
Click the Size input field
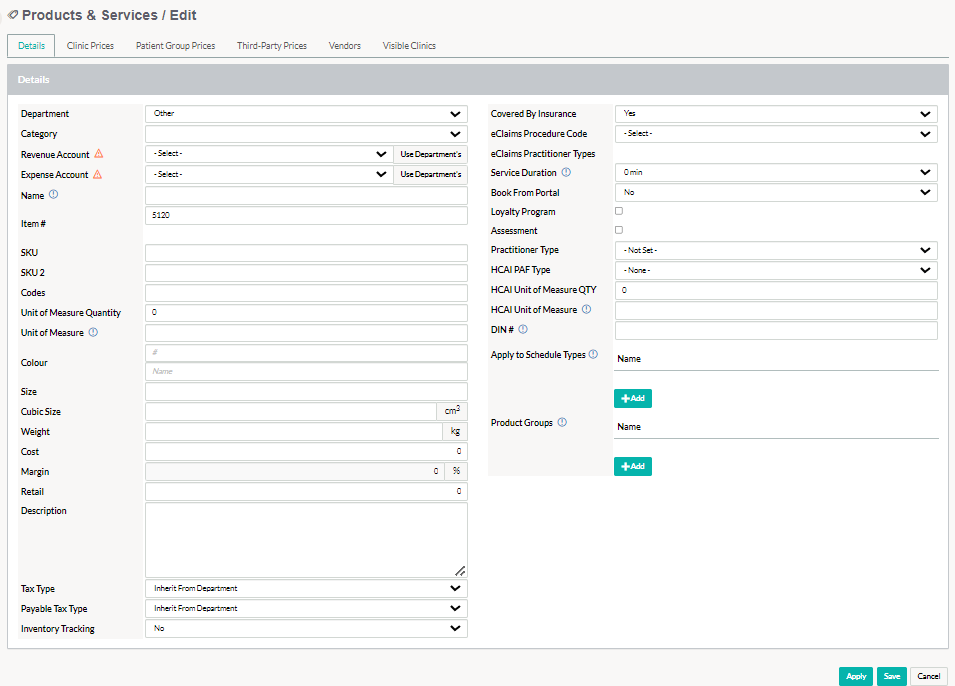tap(306, 392)
